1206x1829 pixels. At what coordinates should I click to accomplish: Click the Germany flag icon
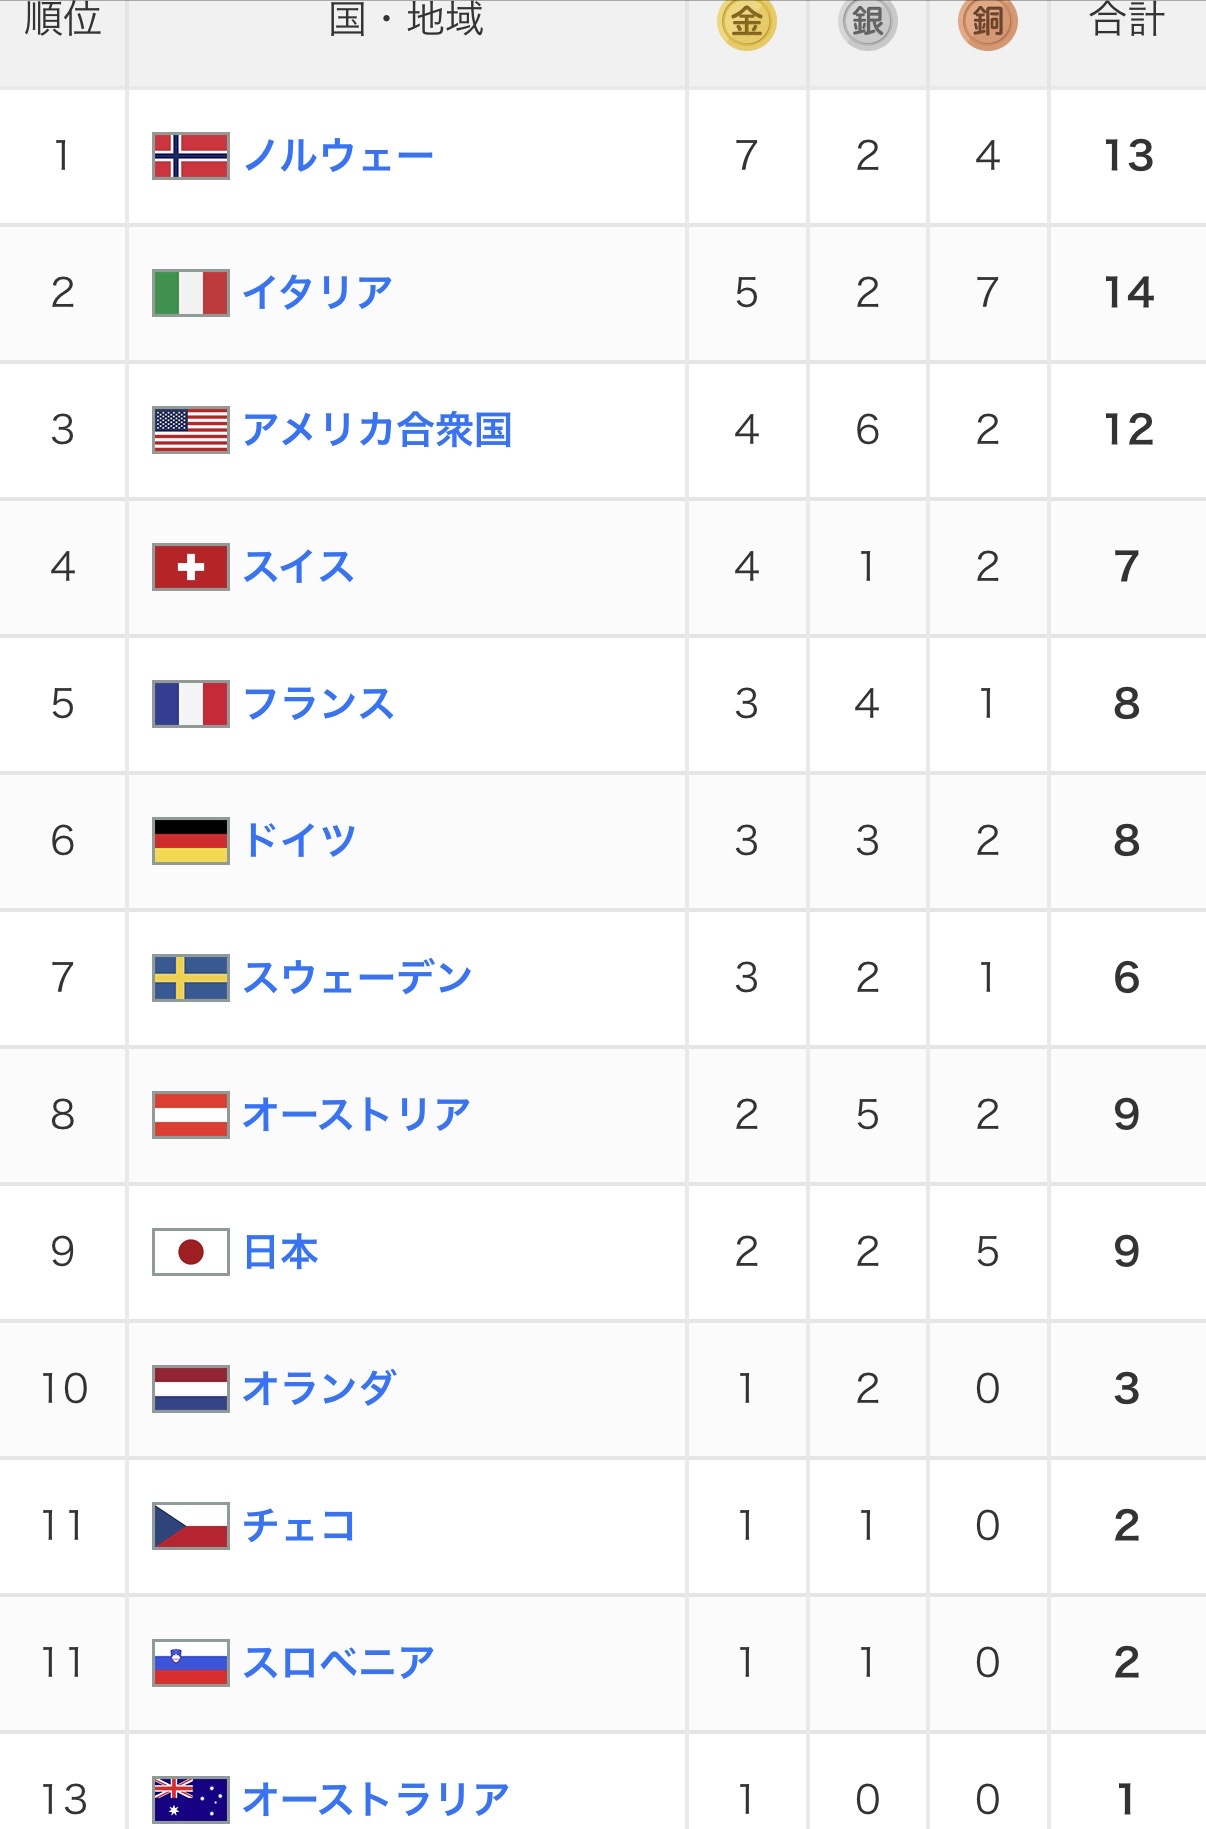(x=190, y=841)
